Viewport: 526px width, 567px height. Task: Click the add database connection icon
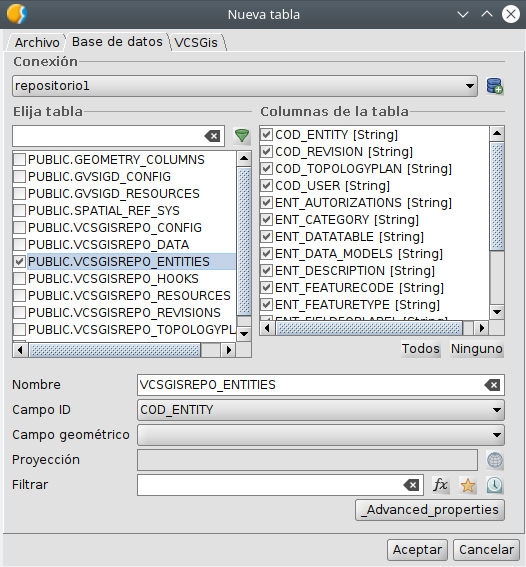click(494, 86)
